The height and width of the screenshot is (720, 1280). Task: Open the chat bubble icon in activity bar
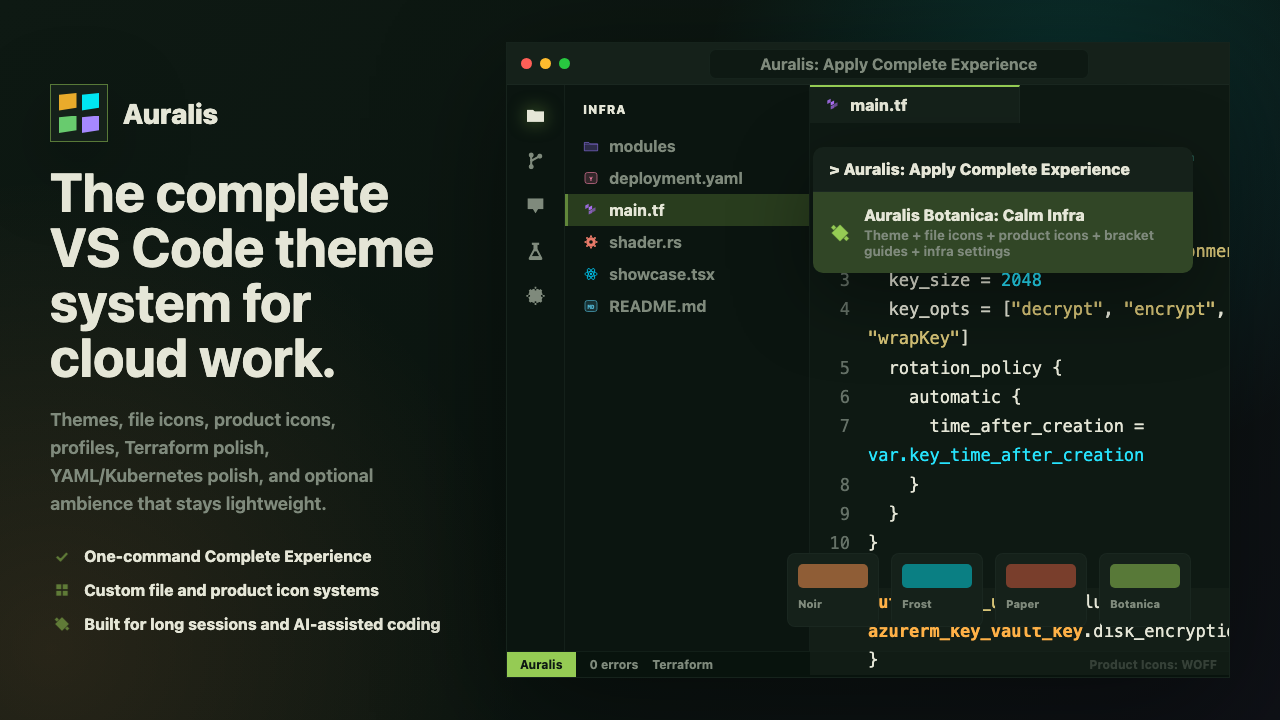pos(535,206)
